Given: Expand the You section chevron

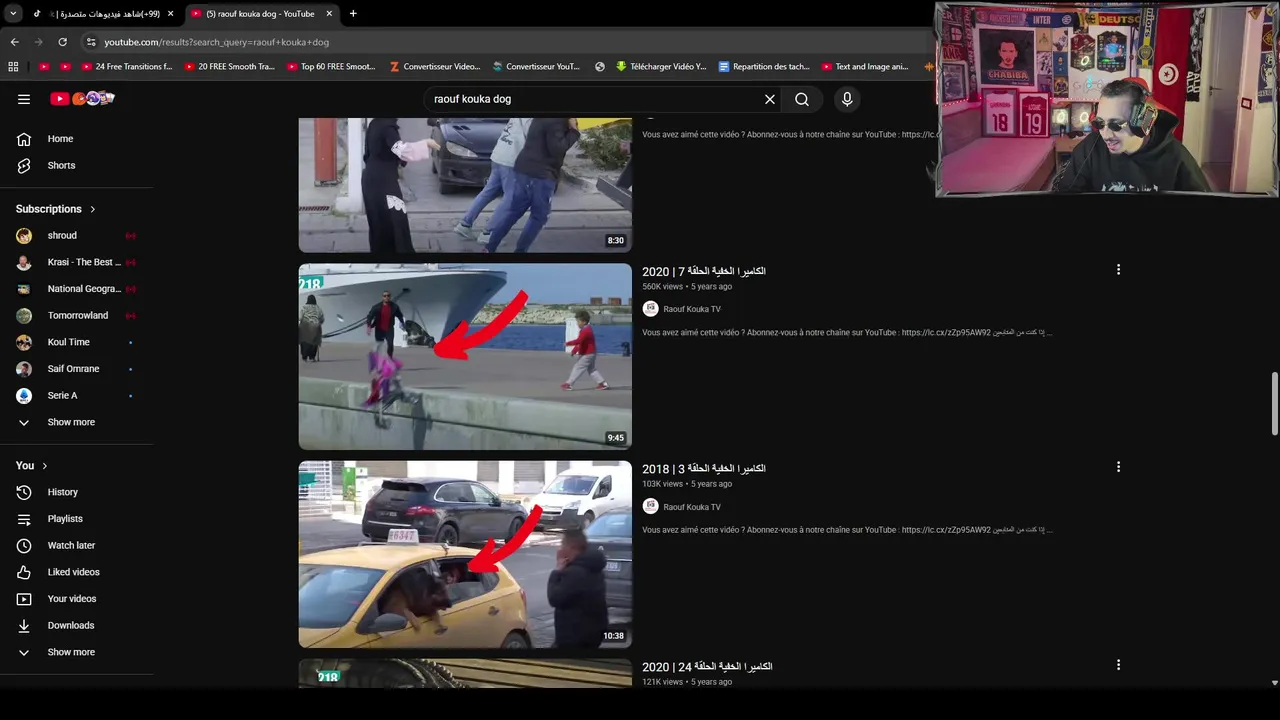Looking at the screenshot, I should (45, 466).
